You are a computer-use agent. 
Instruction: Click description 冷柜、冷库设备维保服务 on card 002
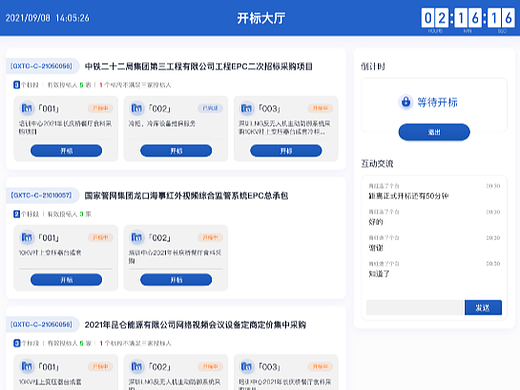[x=162, y=123]
